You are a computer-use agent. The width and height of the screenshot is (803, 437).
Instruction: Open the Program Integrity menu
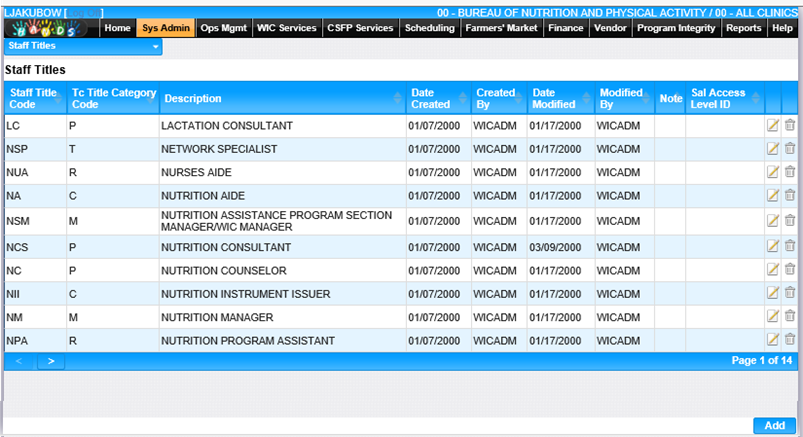(x=676, y=28)
